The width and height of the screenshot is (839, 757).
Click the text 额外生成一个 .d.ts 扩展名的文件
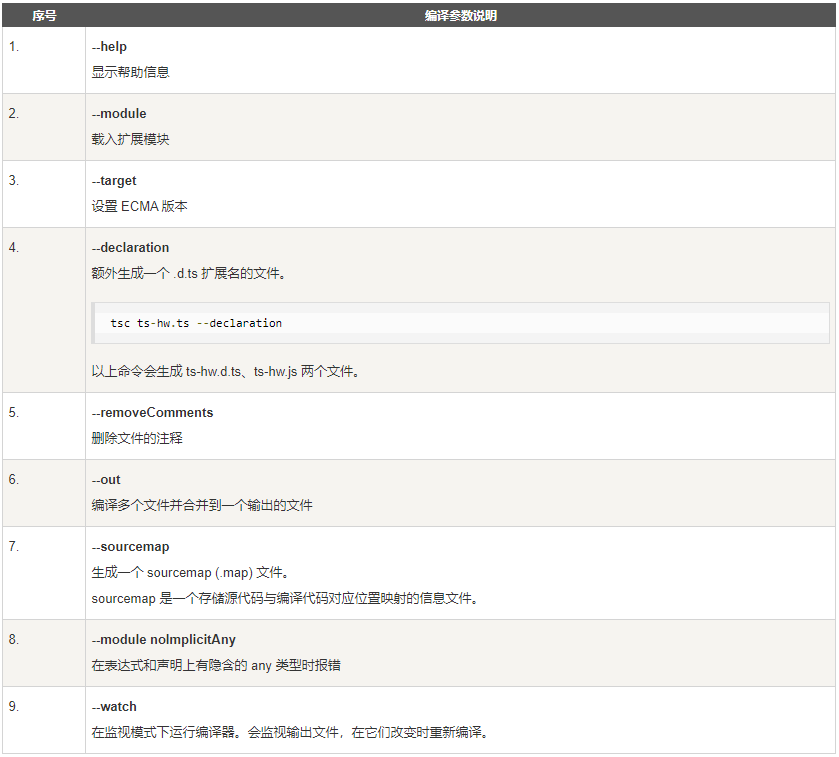[188, 273]
